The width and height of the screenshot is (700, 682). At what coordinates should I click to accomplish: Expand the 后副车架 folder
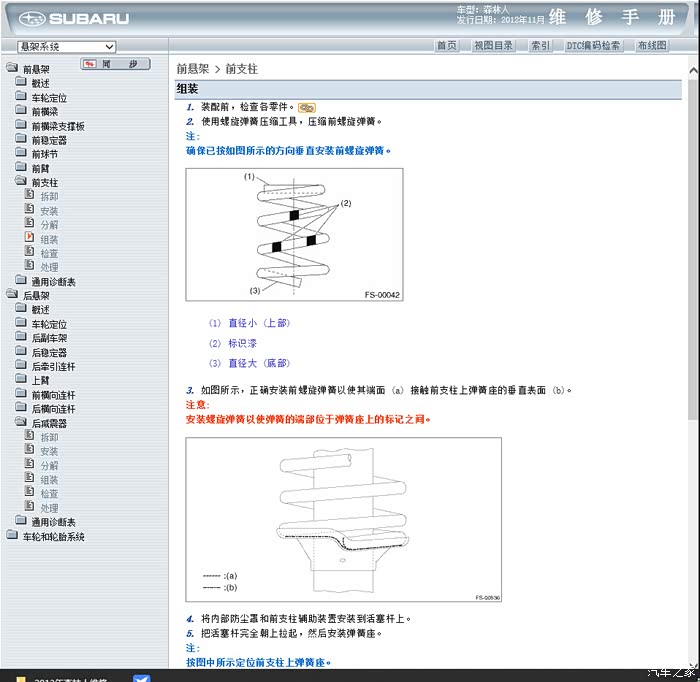(21, 339)
